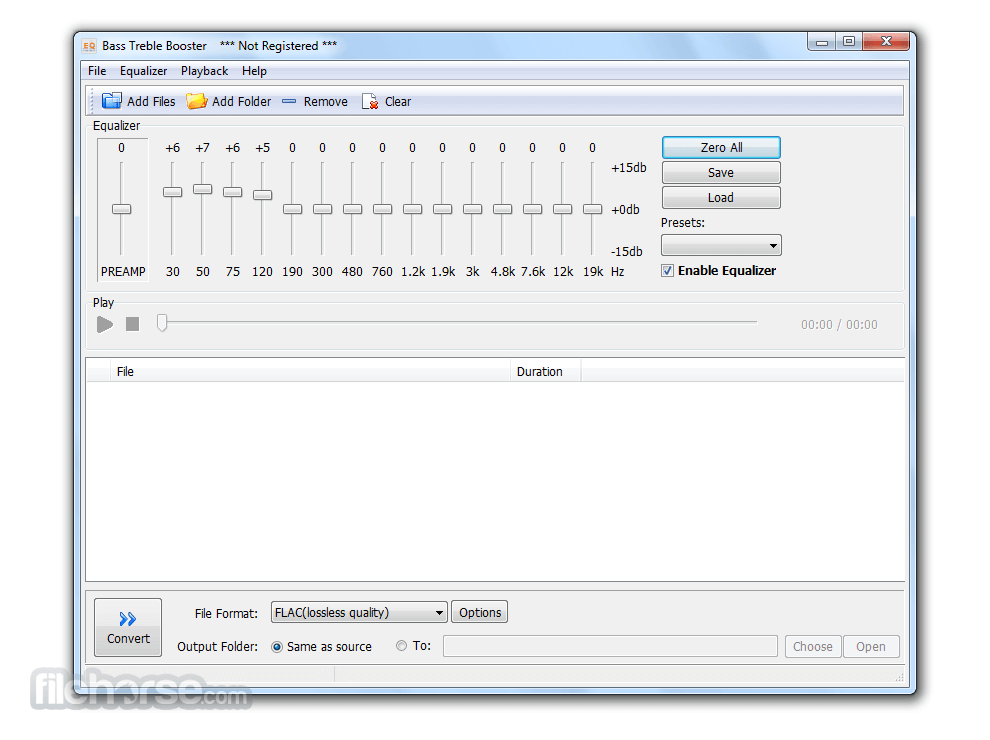Click the 480 Hz band slider handle
Screen dimensions: 990x740
[x=352, y=209]
